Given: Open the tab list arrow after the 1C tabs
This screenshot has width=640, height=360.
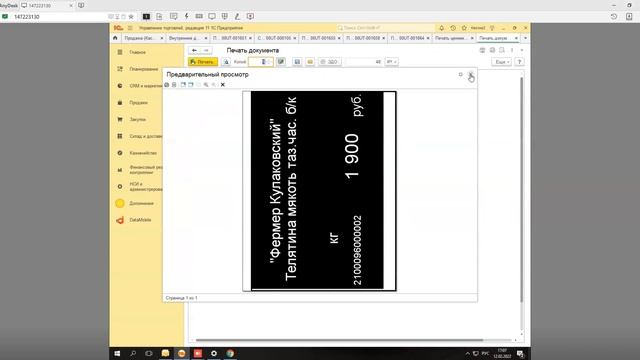Looking at the screenshot, I should tap(525, 38).
